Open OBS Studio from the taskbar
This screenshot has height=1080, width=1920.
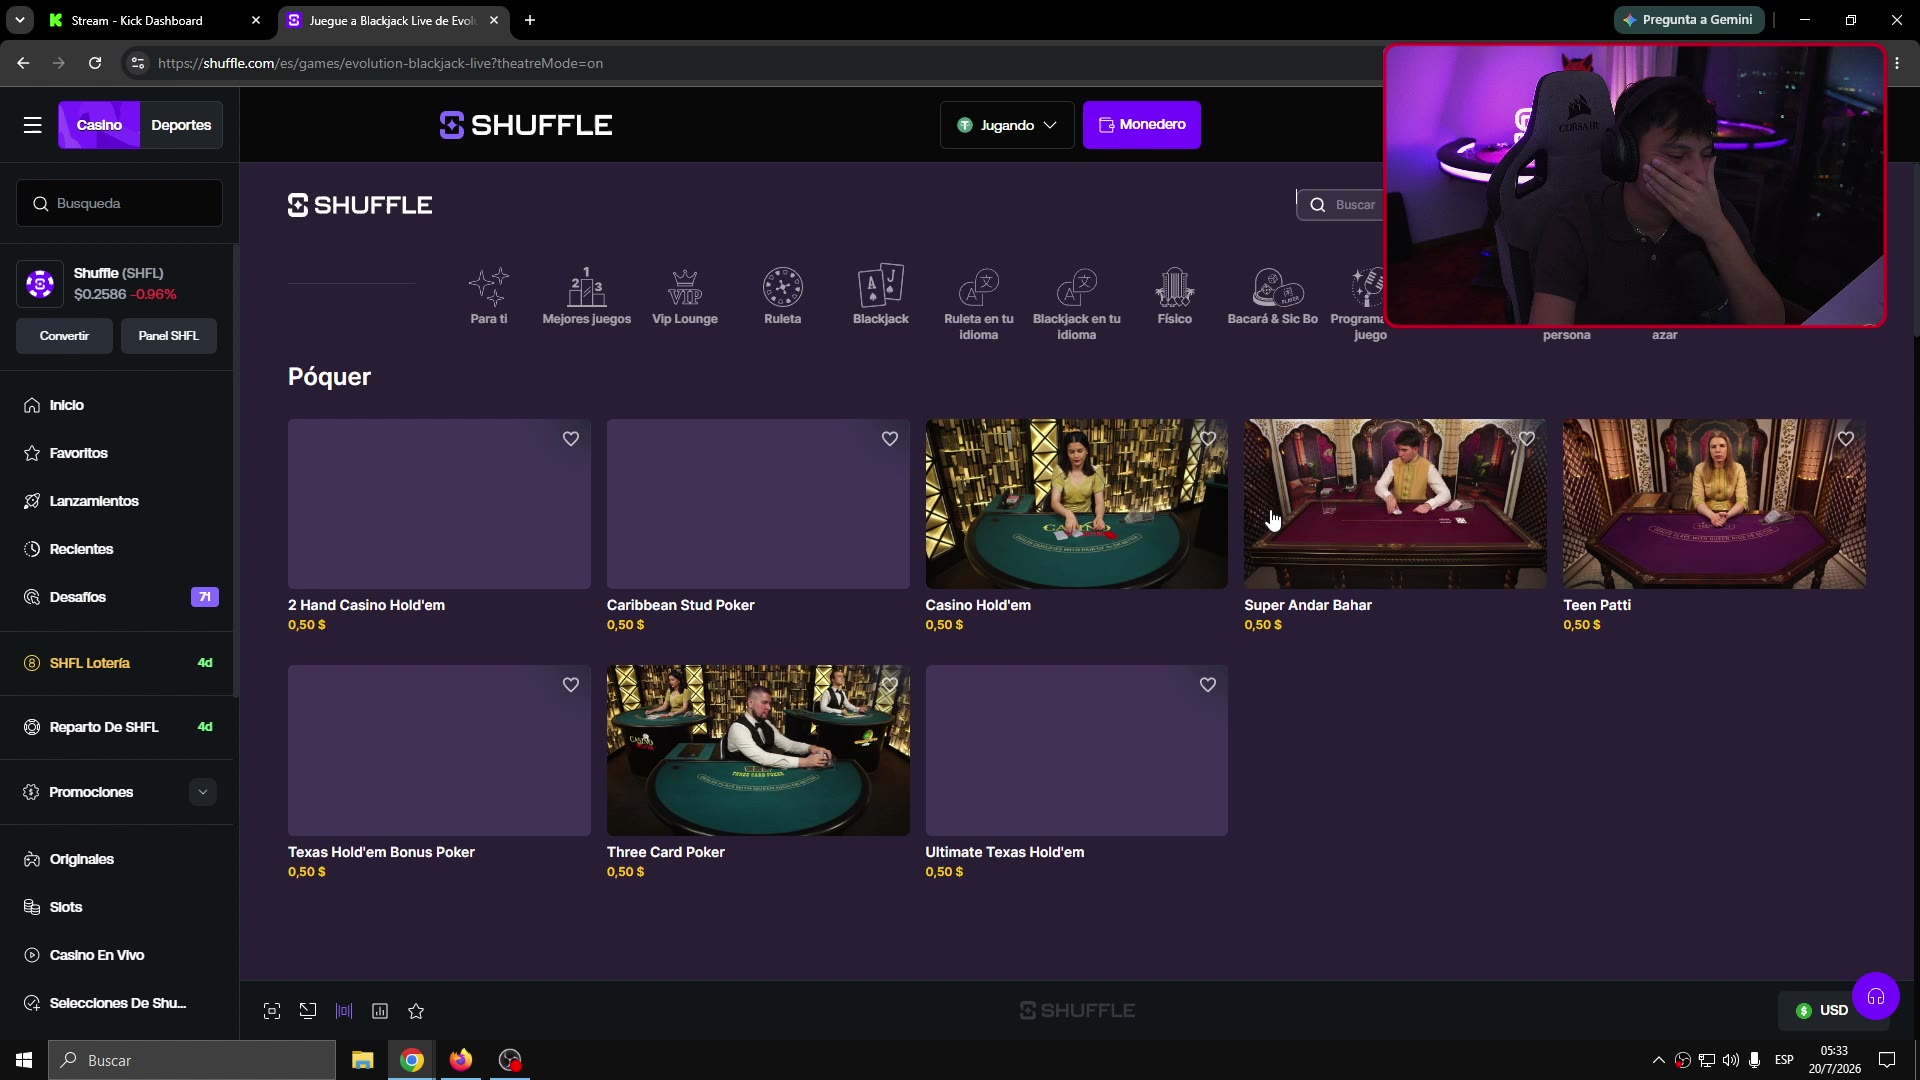(x=510, y=1060)
